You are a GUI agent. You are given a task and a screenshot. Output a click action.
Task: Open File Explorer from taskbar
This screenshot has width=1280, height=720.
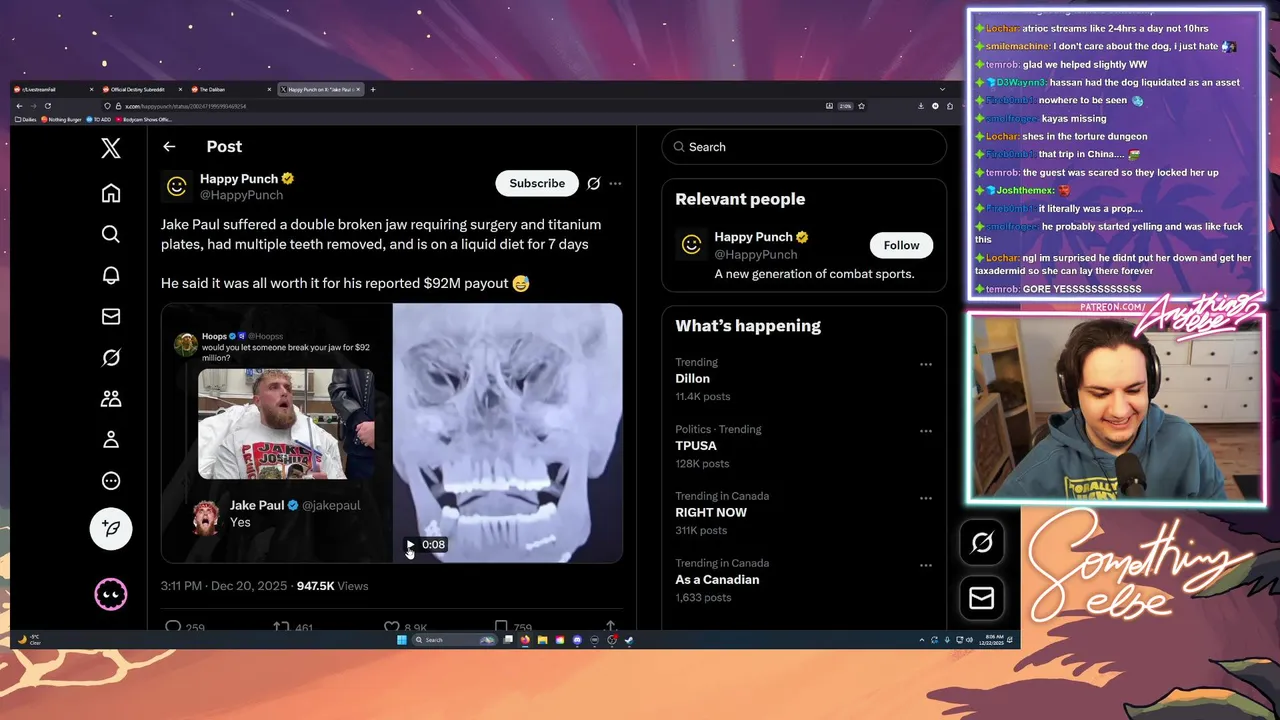542,640
